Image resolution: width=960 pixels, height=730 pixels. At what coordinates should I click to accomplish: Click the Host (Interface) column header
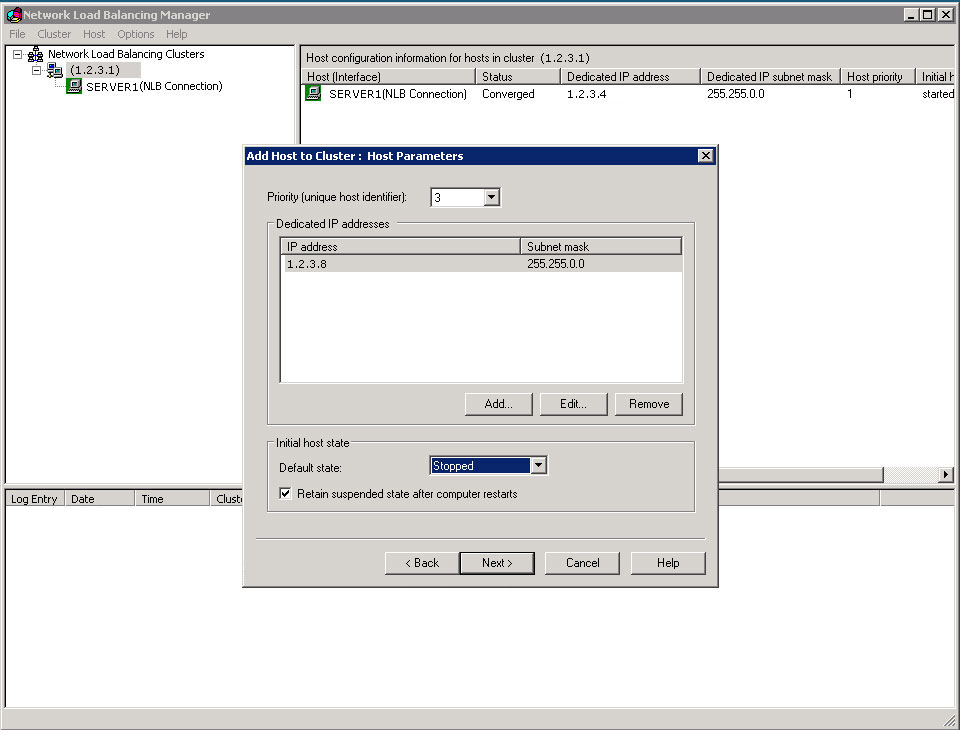[388, 77]
